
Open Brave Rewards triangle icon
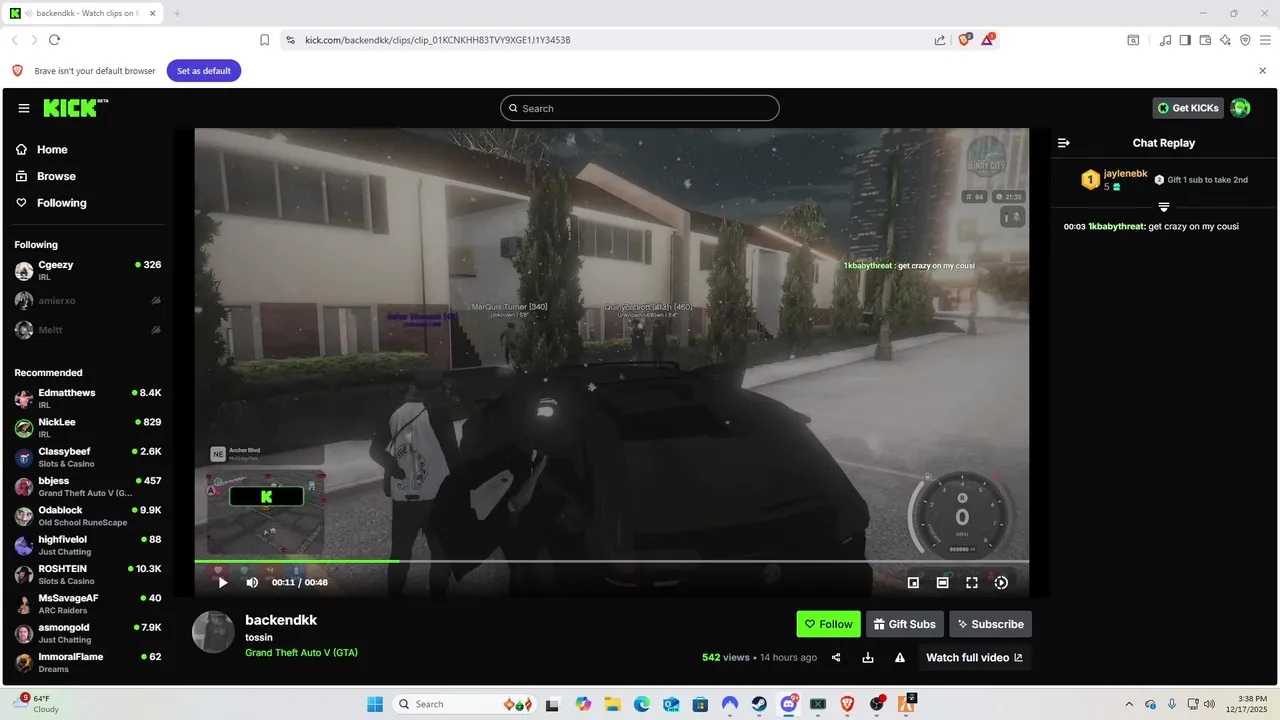pyautogui.click(x=988, y=40)
